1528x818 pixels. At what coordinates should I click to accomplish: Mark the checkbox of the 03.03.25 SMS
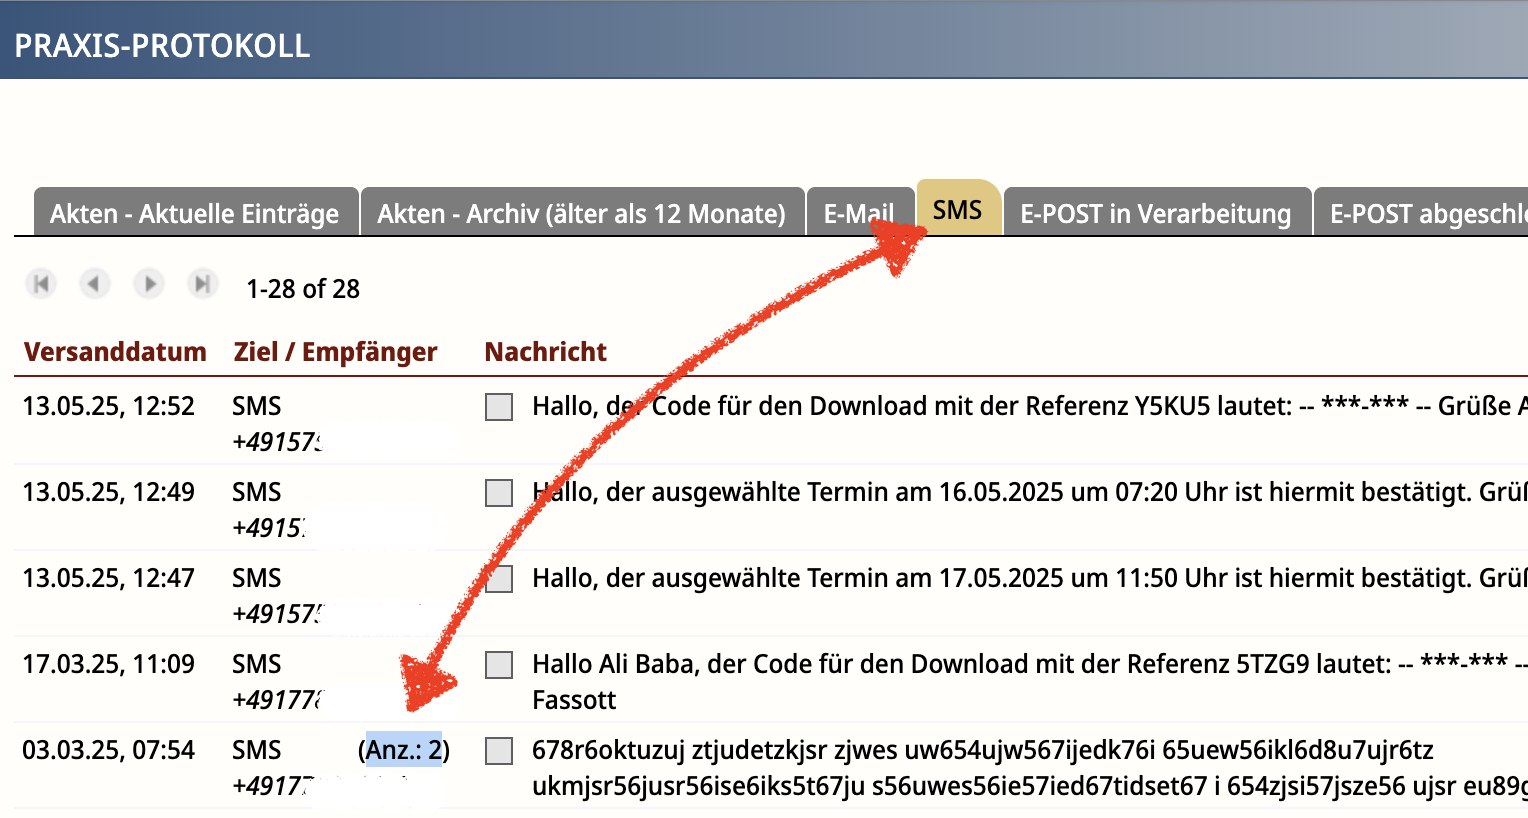click(x=499, y=751)
